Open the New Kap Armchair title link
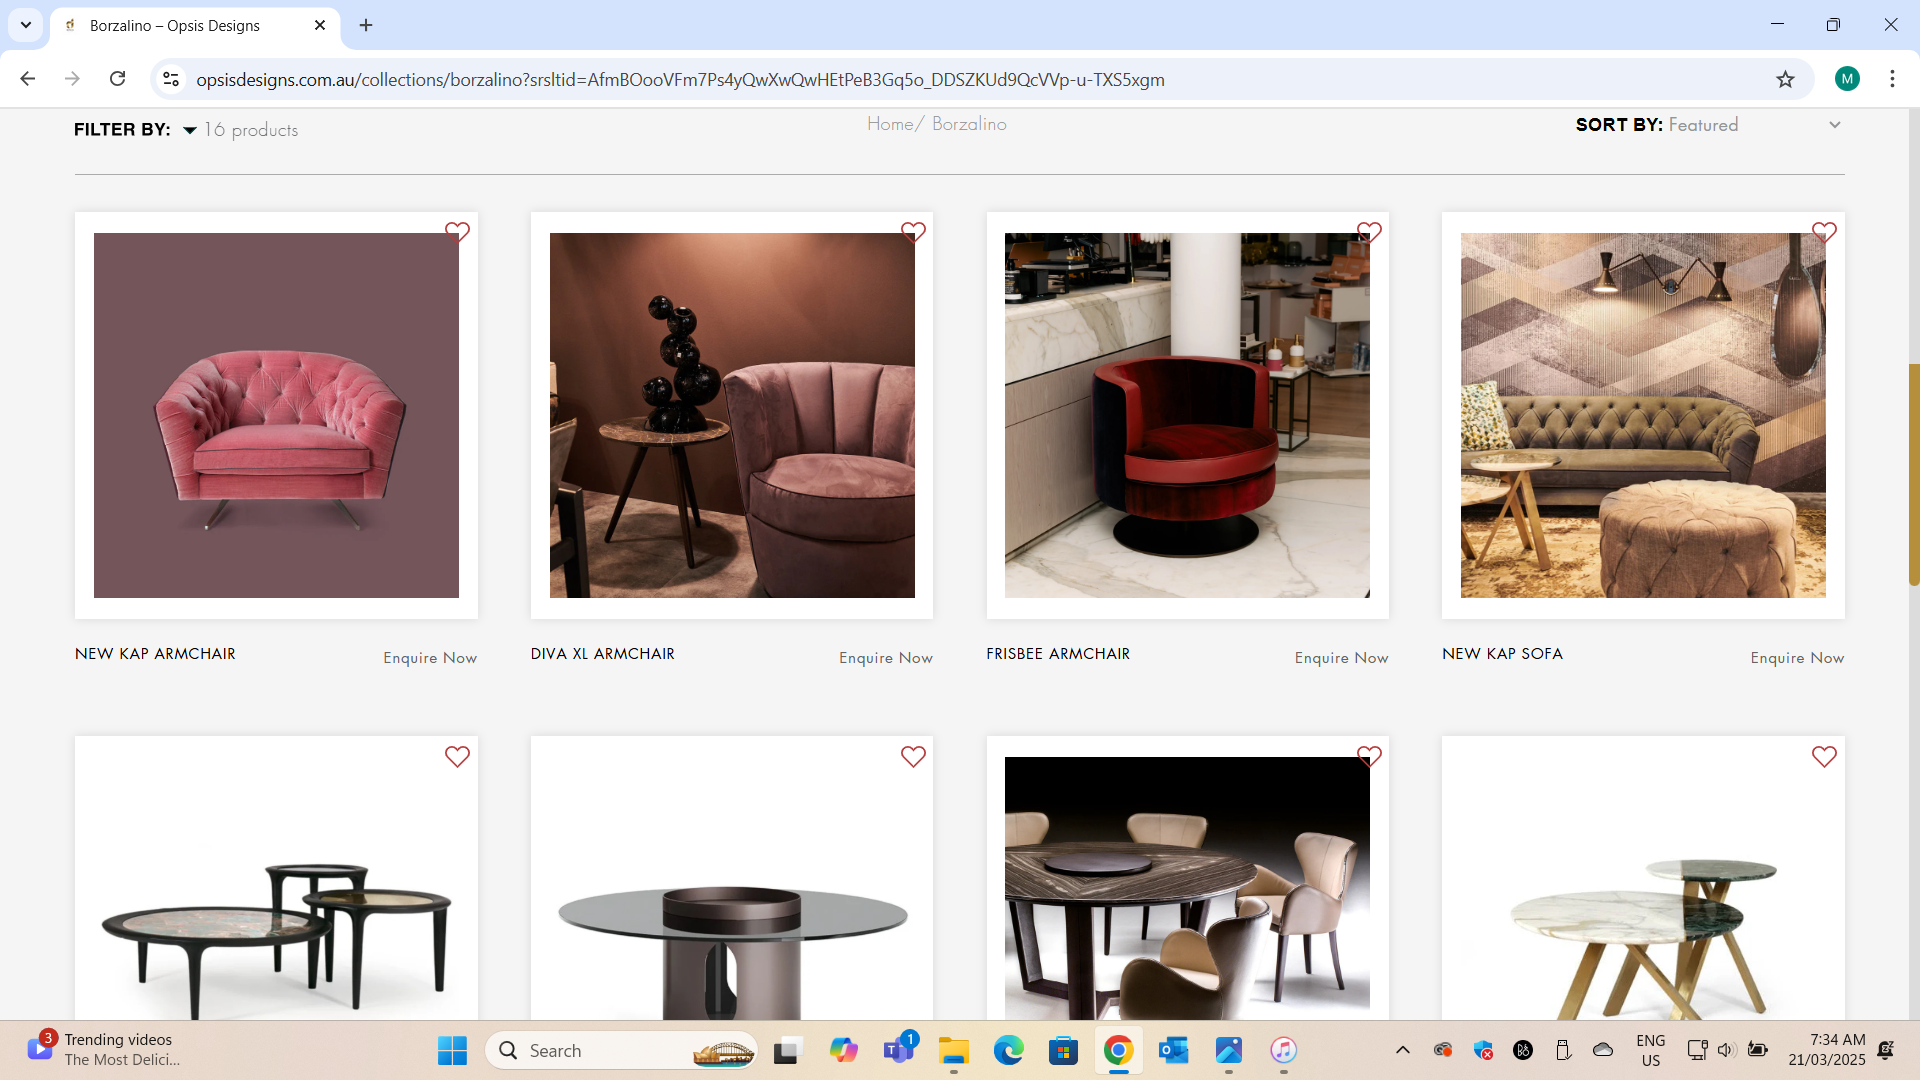The image size is (1920, 1080). (x=155, y=654)
